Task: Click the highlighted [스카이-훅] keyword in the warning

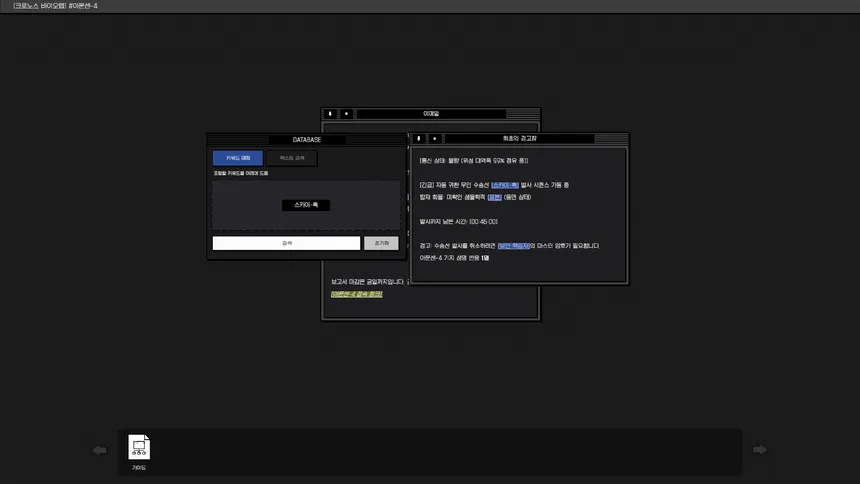Action: click(505, 185)
